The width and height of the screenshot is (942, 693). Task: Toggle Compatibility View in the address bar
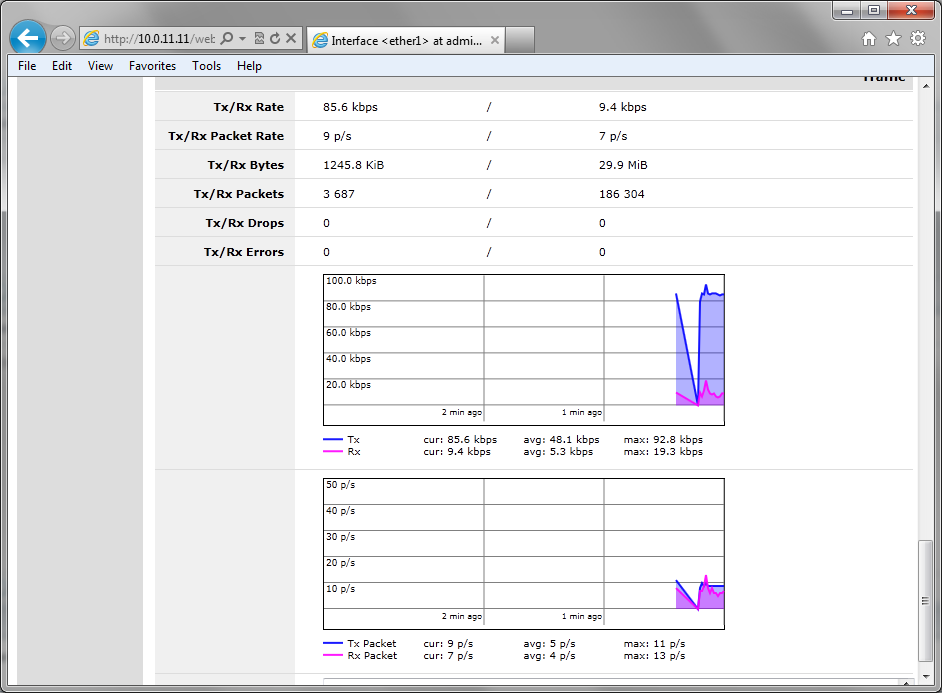259,37
